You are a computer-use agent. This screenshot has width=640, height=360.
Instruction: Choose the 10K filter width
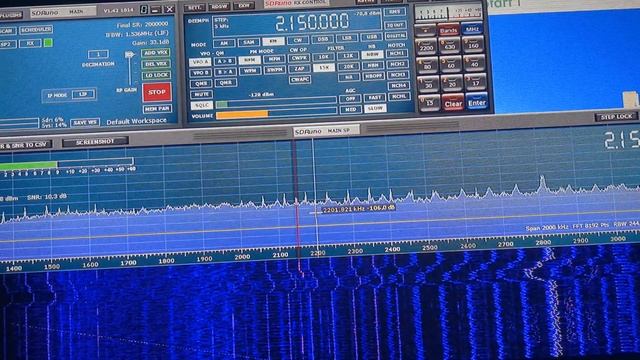(x=324, y=57)
